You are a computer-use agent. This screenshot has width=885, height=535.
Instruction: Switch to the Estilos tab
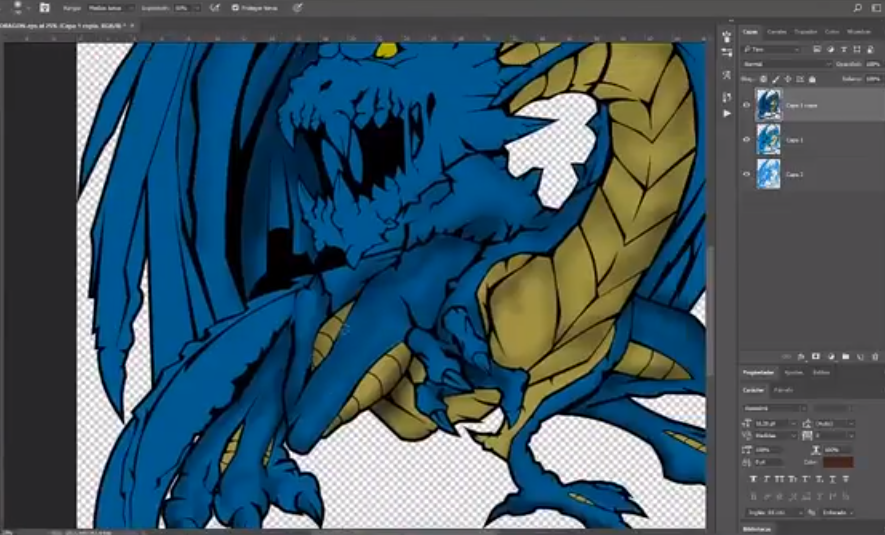click(x=821, y=372)
